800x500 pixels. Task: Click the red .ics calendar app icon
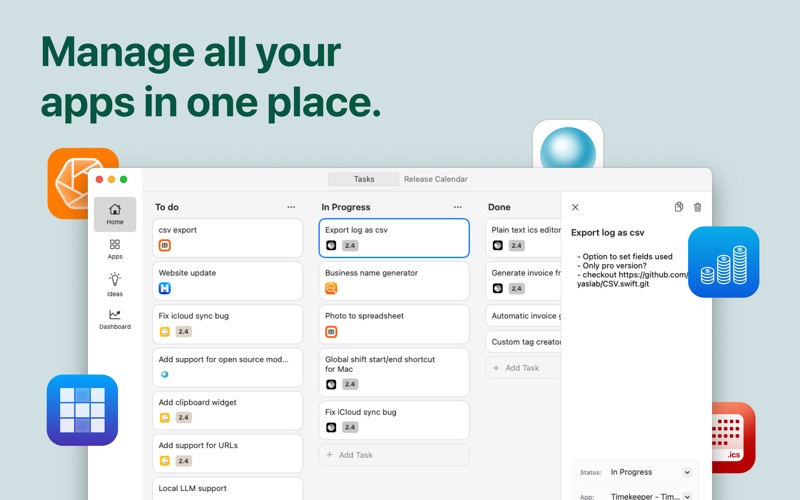pos(733,437)
